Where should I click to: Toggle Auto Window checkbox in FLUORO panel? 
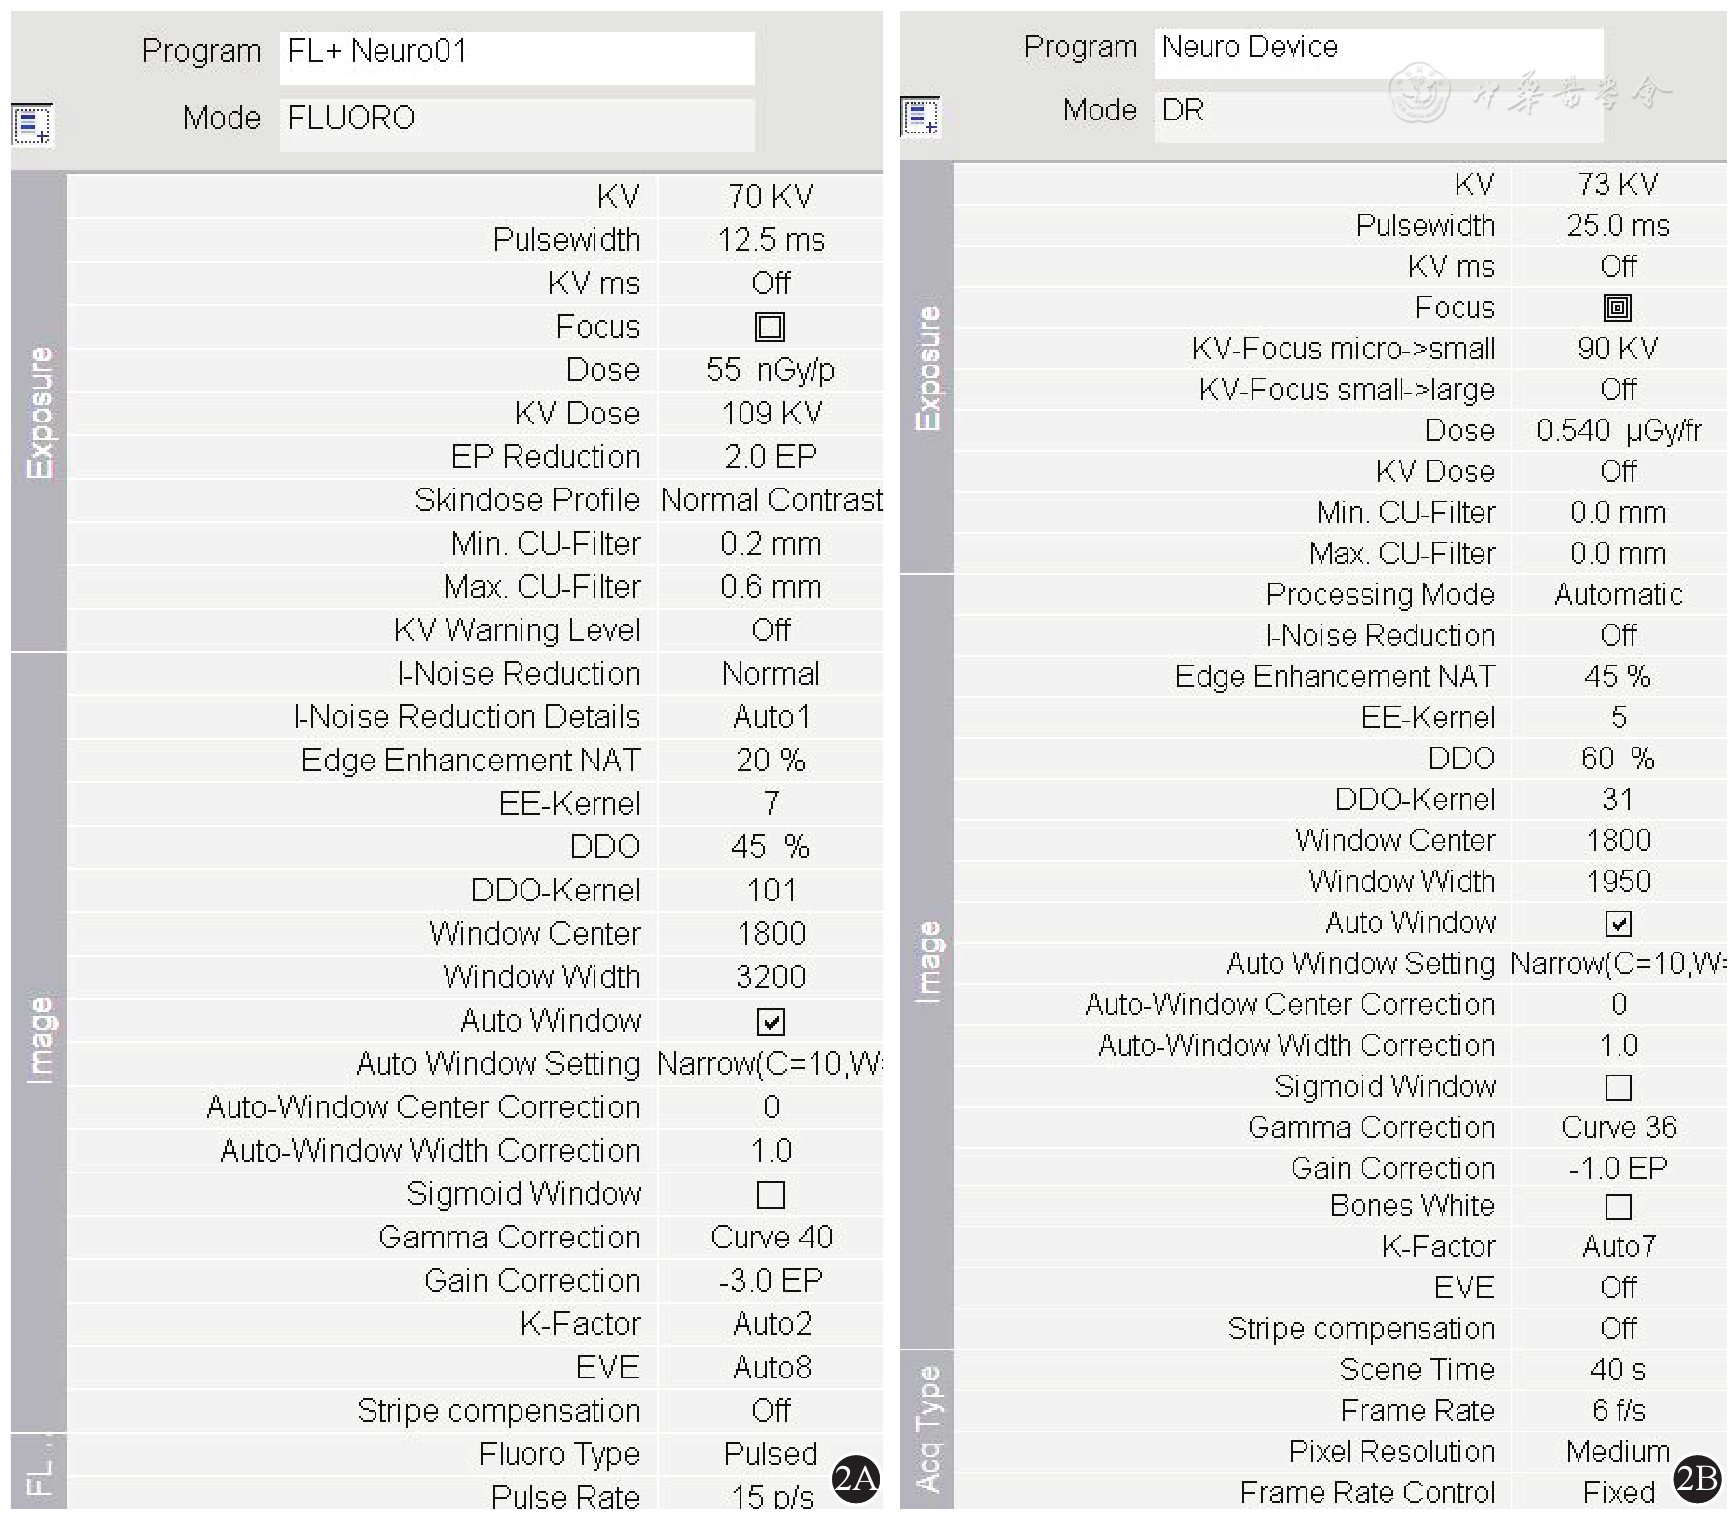coord(770,1022)
